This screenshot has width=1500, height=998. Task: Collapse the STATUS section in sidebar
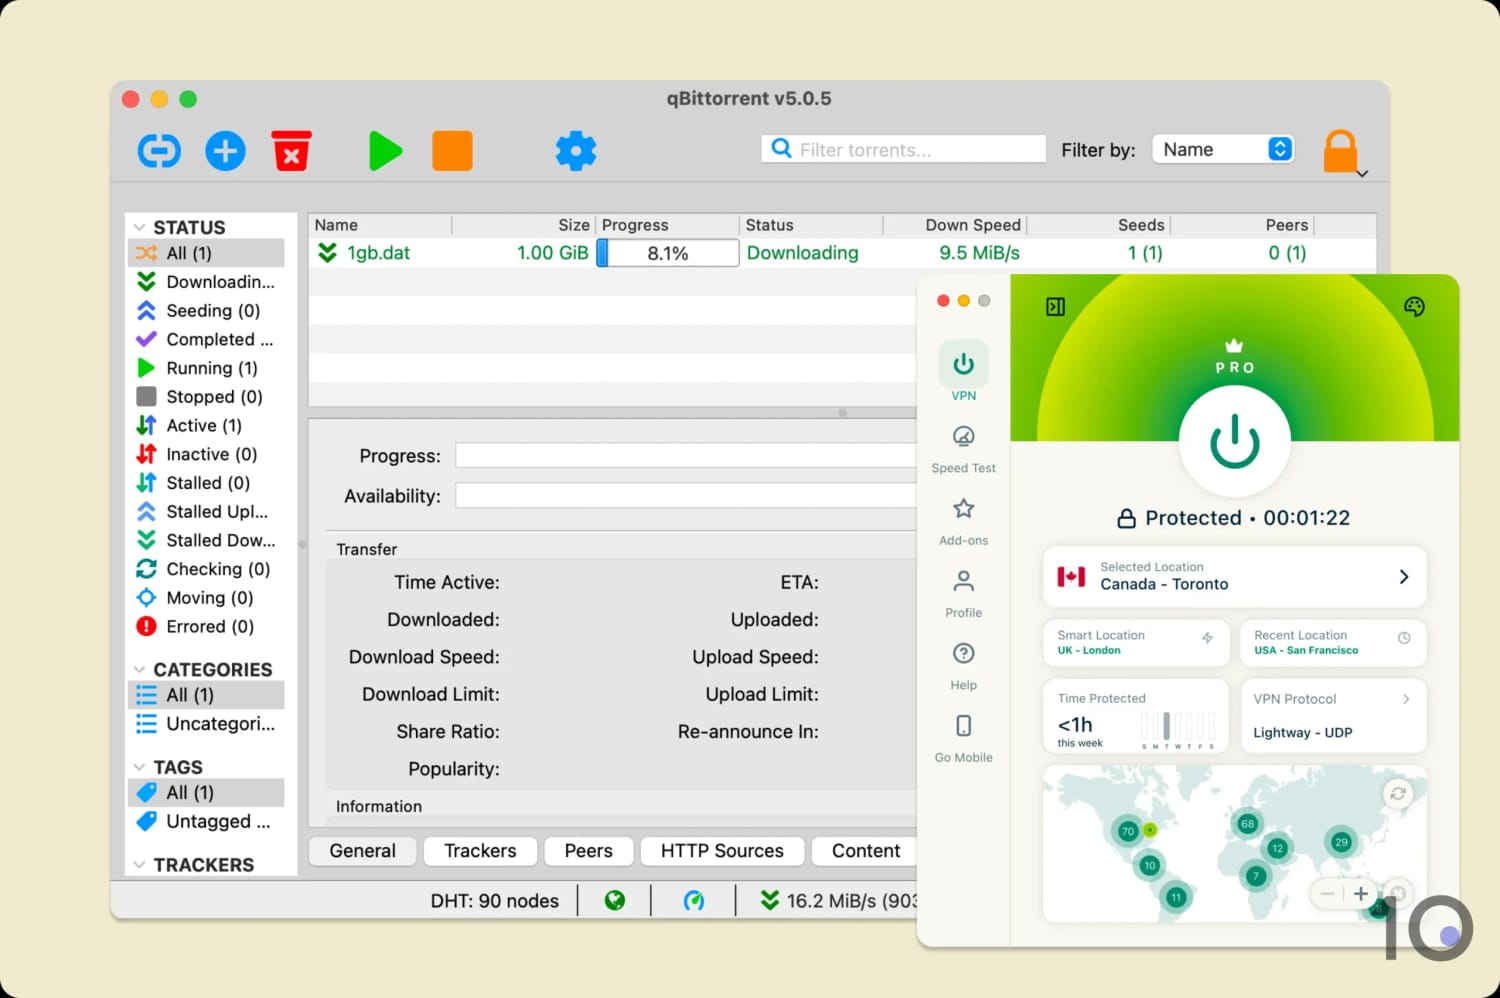(140, 227)
